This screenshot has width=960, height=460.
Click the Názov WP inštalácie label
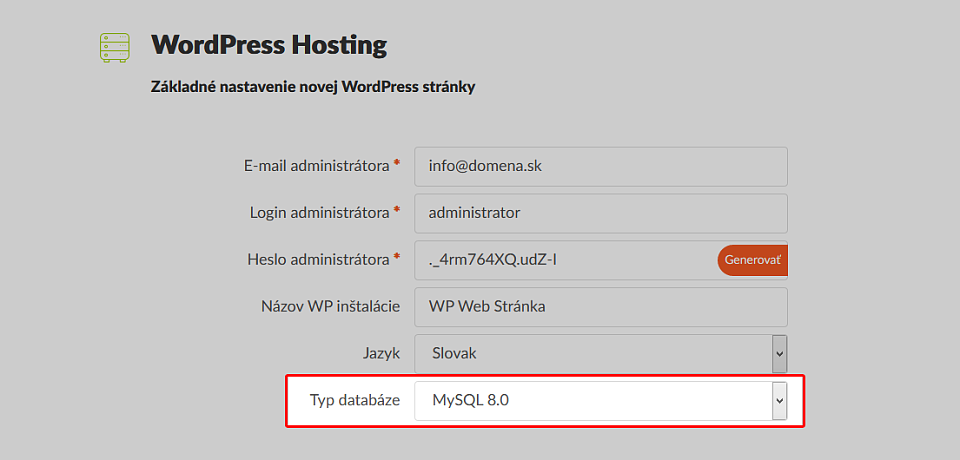click(x=331, y=306)
